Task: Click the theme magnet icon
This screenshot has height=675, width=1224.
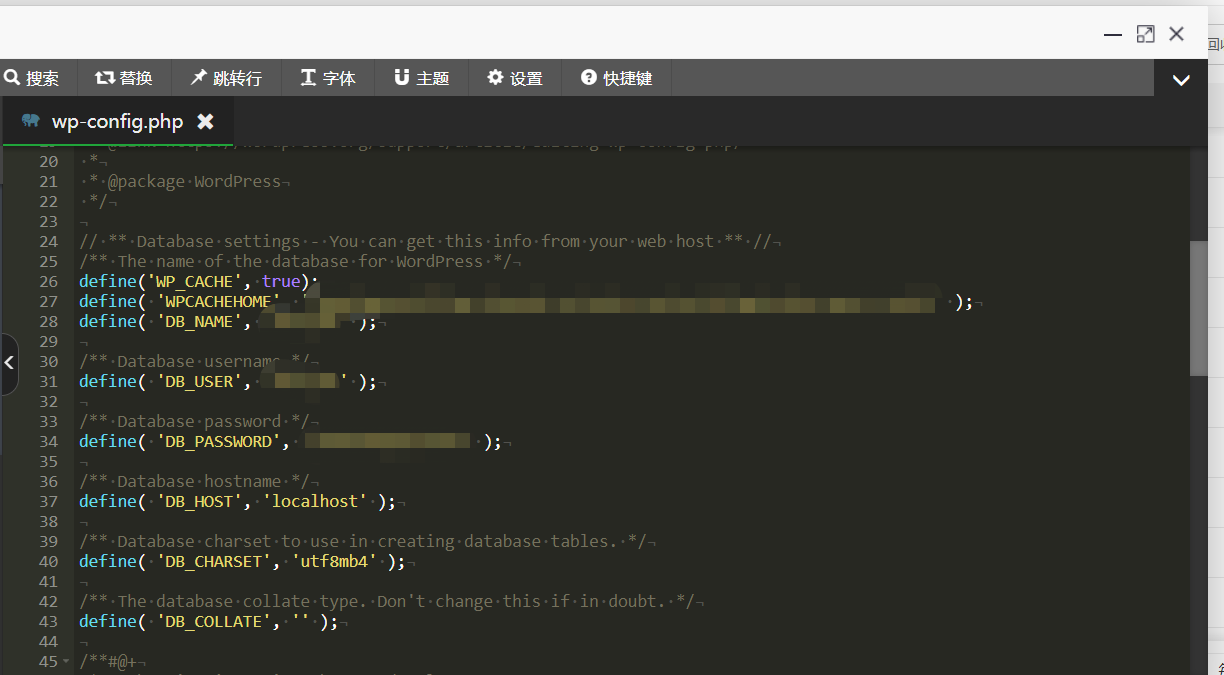Action: click(x=402, y=77)
